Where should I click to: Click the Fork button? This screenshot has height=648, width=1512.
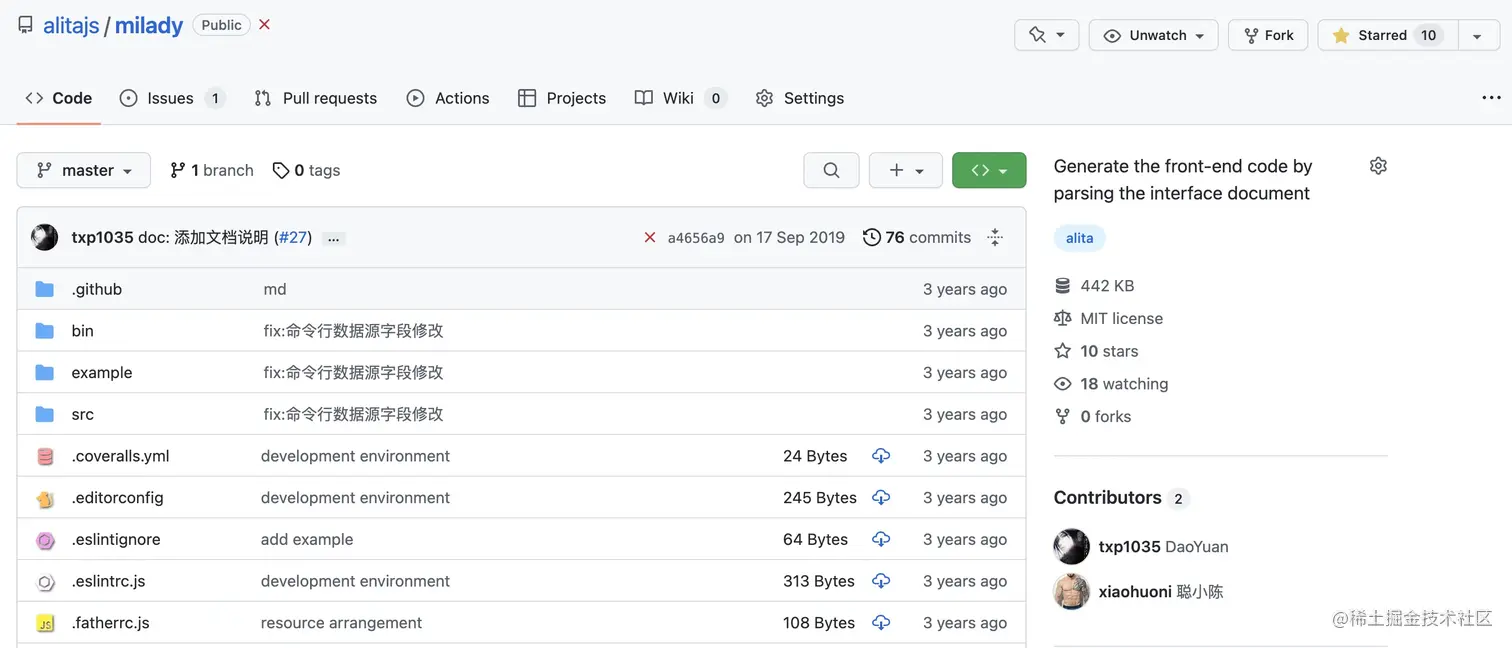pyautogui.click(x=1268, y=35)
